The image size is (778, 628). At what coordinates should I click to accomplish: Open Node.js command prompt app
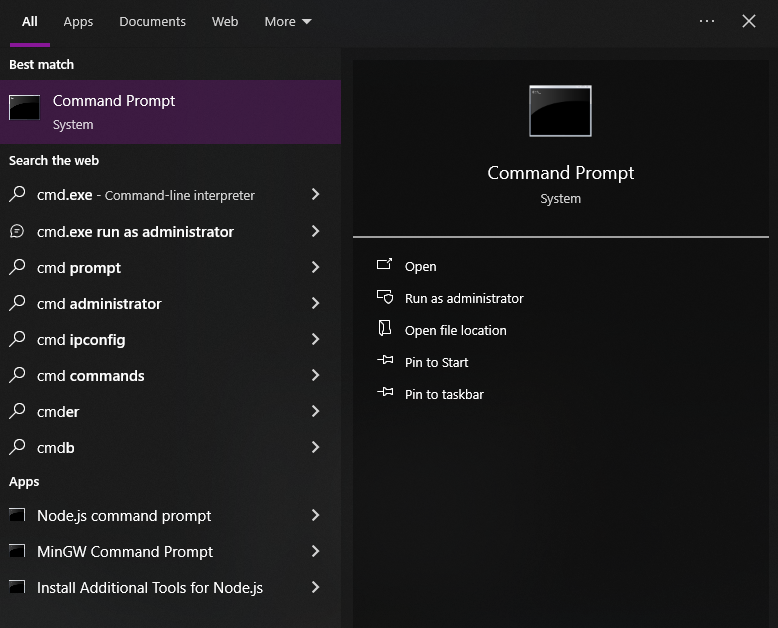170,516
